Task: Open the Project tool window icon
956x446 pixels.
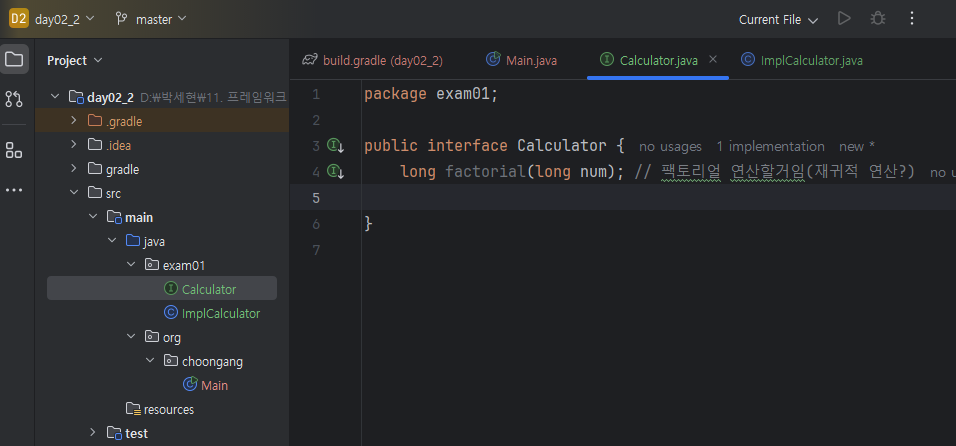Action: [14, 59]
